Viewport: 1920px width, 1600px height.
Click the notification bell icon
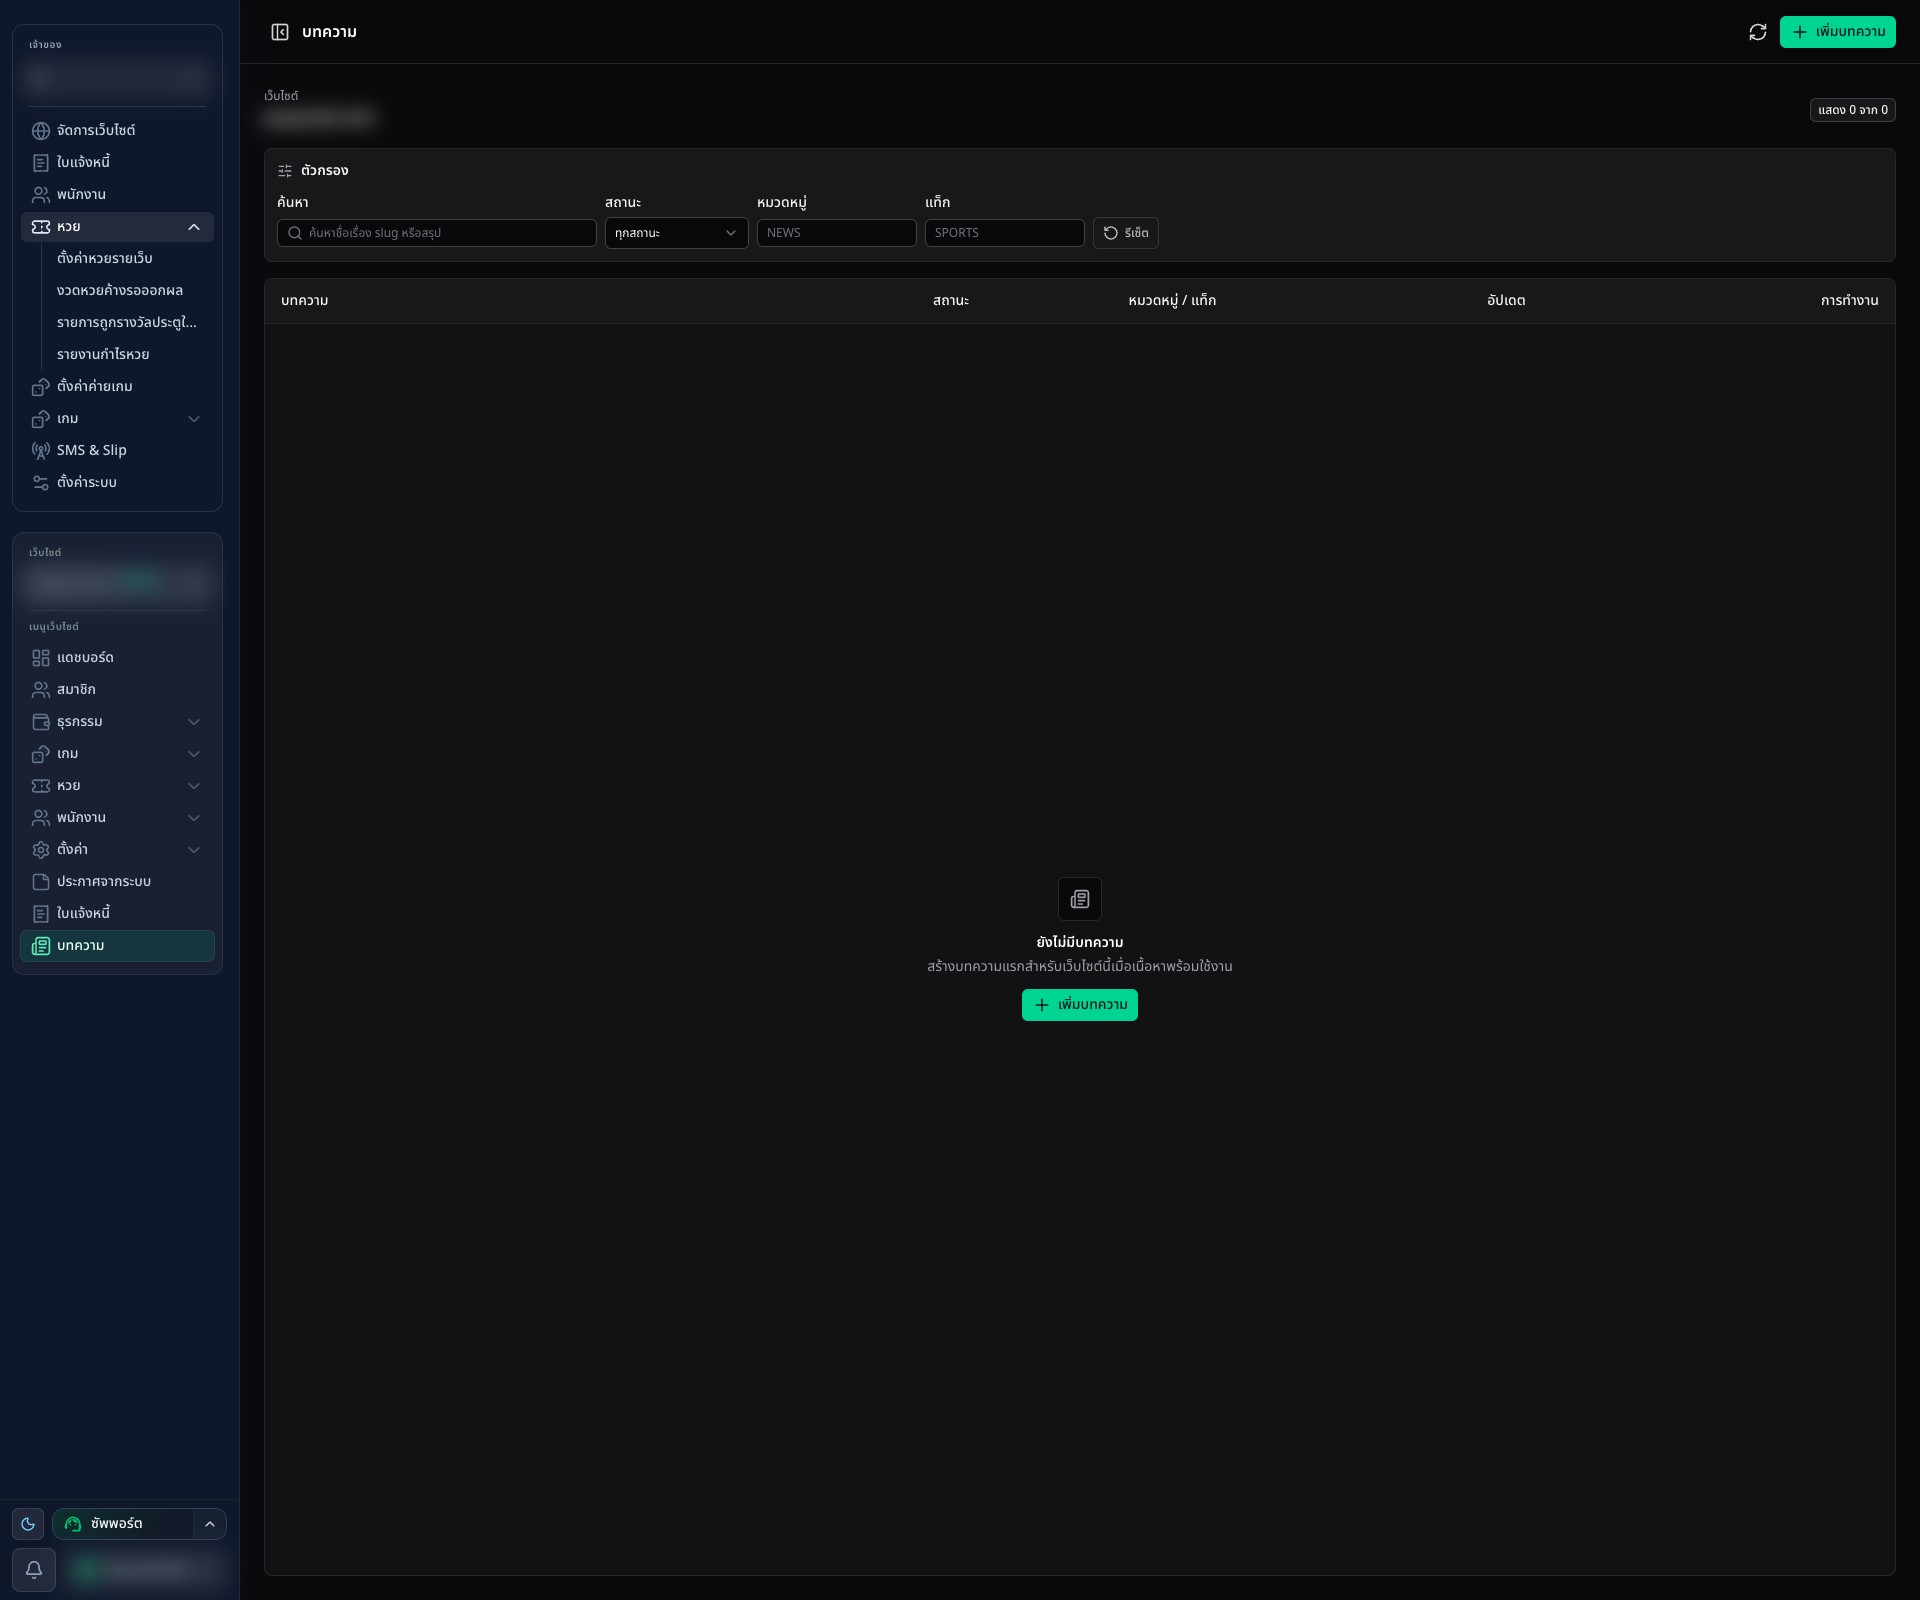pos(34,1569)
